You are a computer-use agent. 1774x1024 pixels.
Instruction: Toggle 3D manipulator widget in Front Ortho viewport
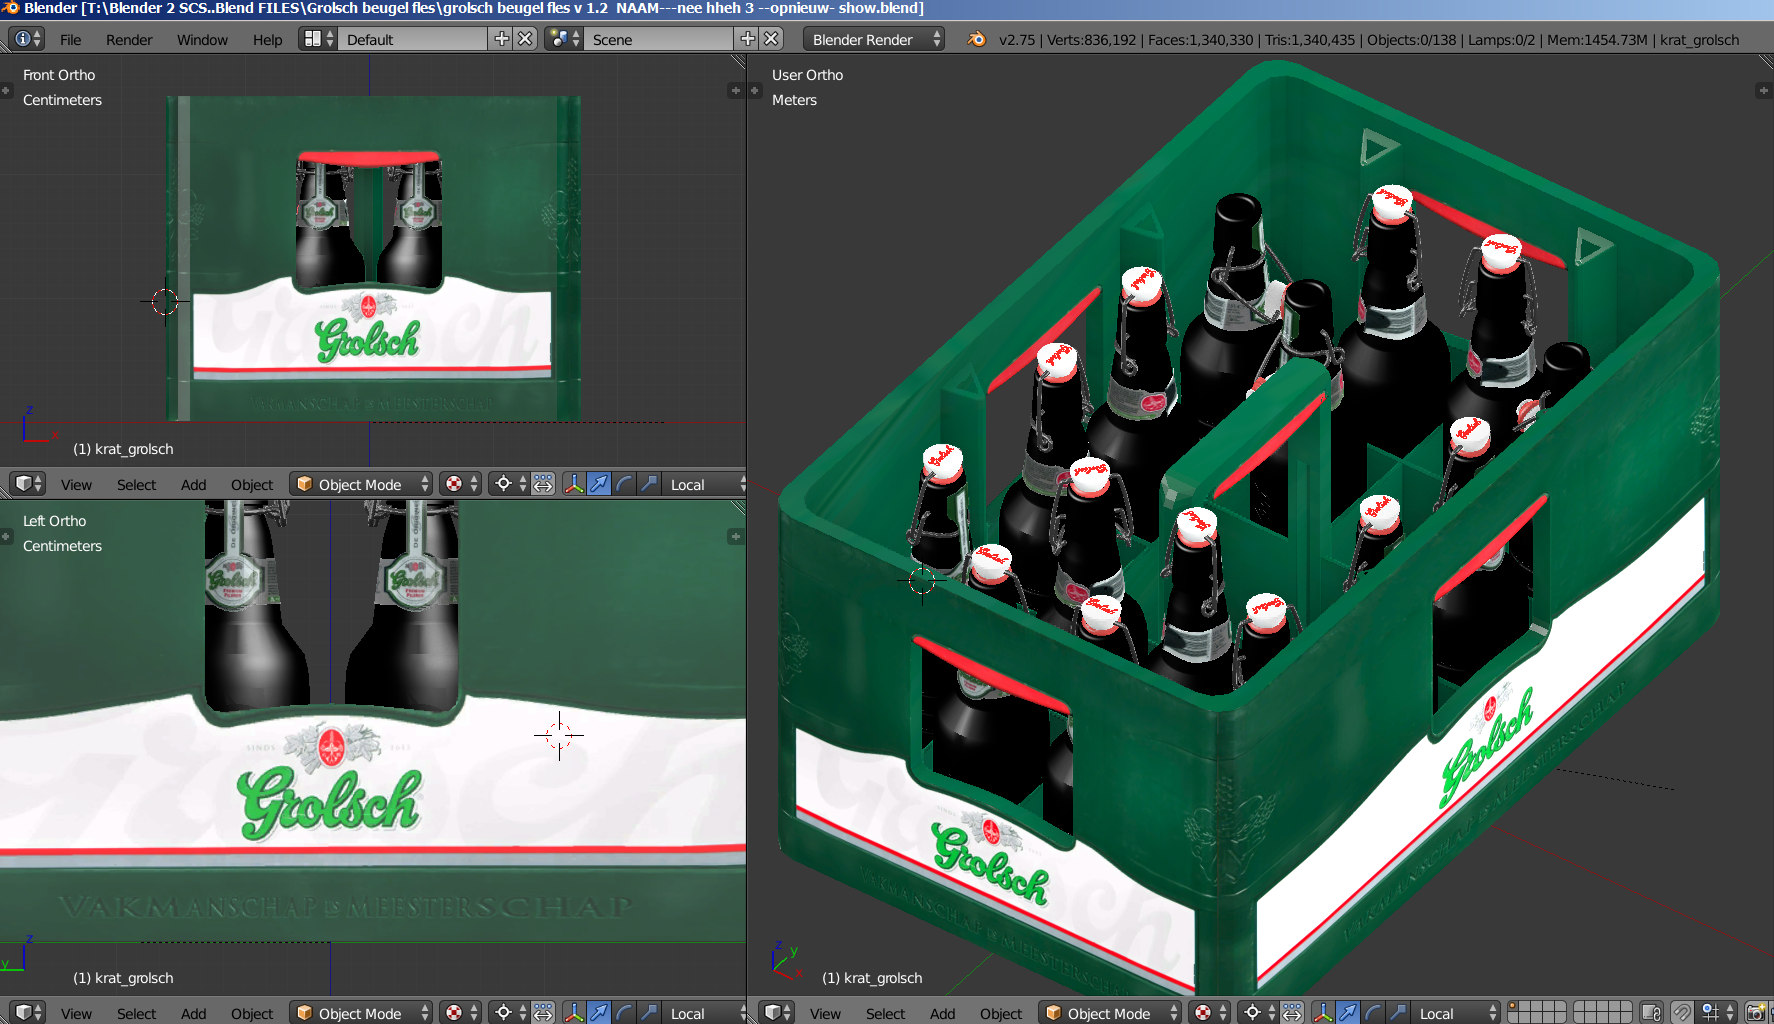[574, 484]
